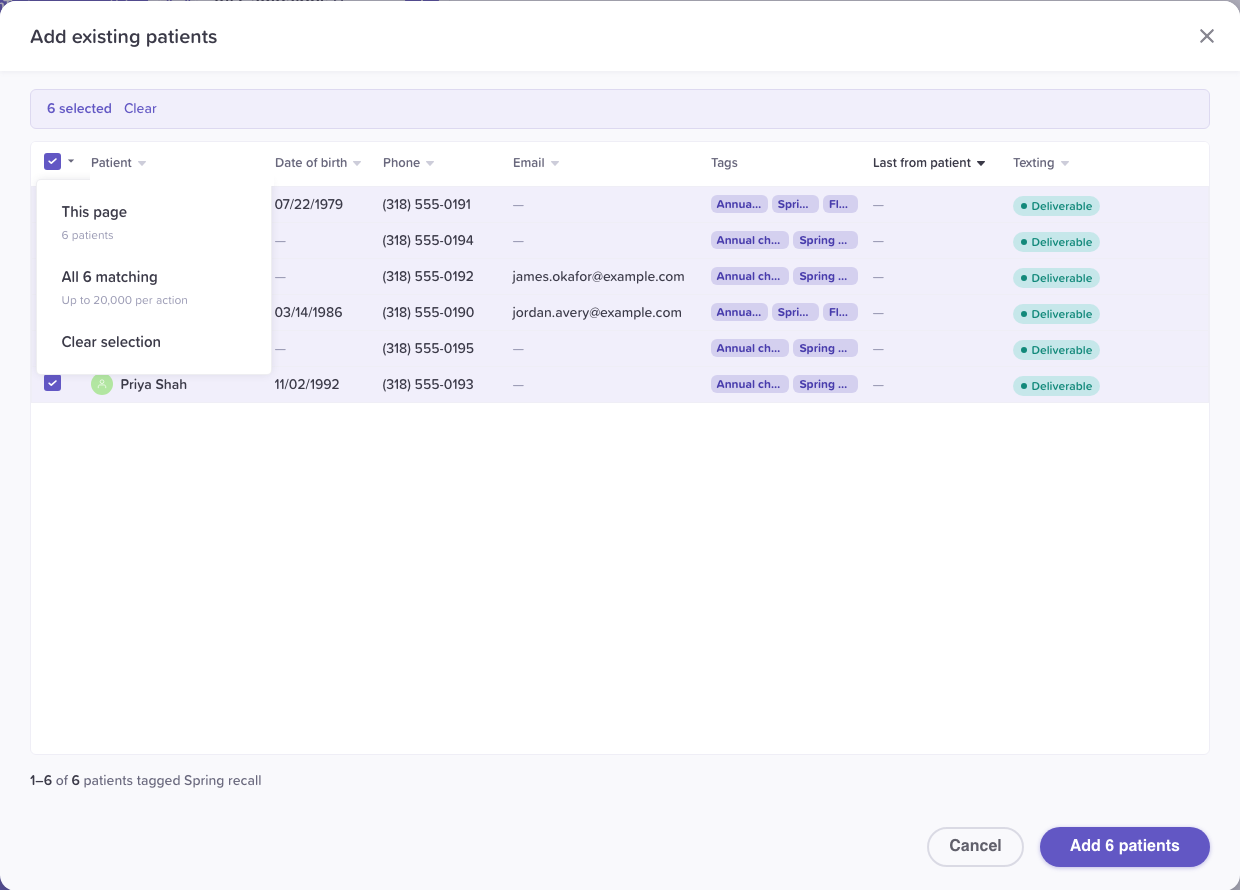Sort by the Patient column header
This screenshot has height=890, width=1240.
pyautogui.click(x=118, y=163)
